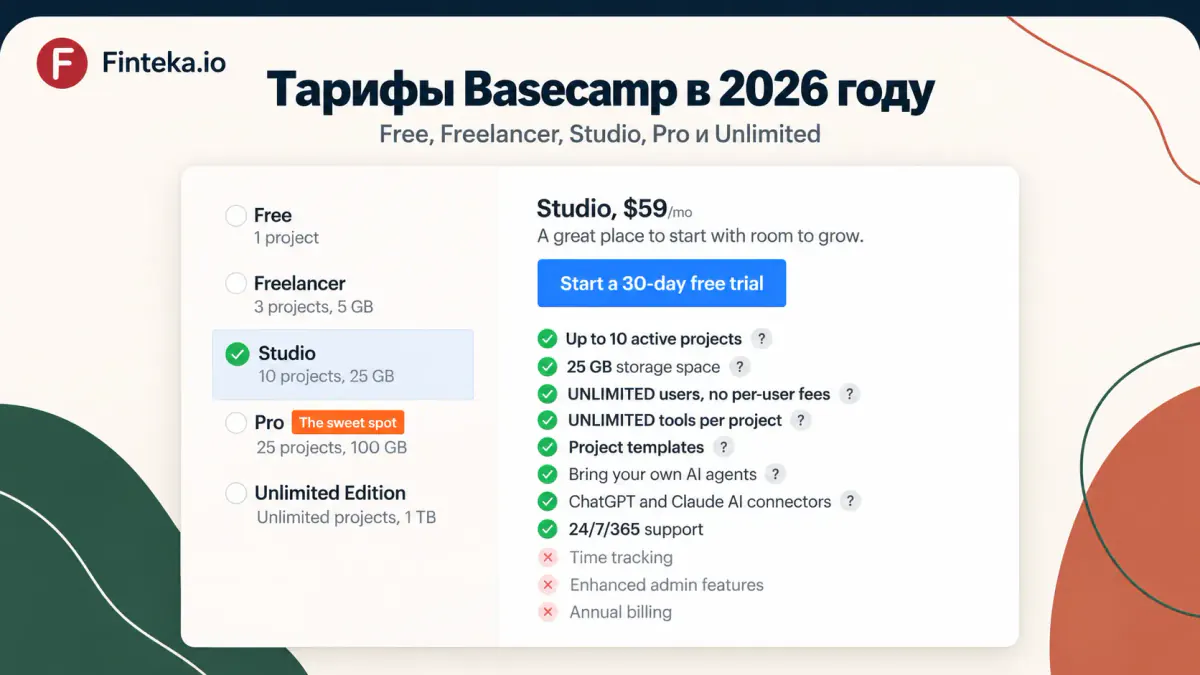
Task: Click green check beside UNLIMITED users
Action: tap(547, 394)
